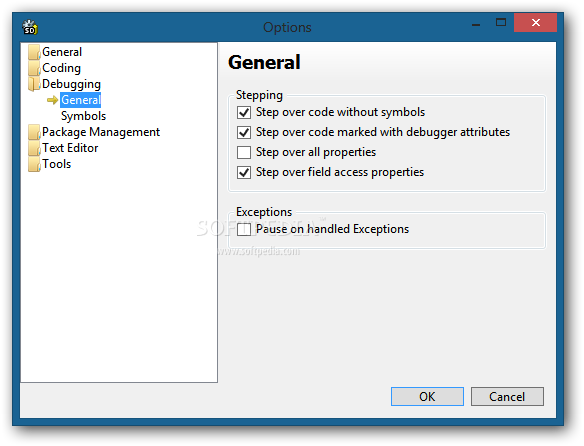The image size is (584, 446).
Task: Maximize the Options window
Action: [501, 23]
